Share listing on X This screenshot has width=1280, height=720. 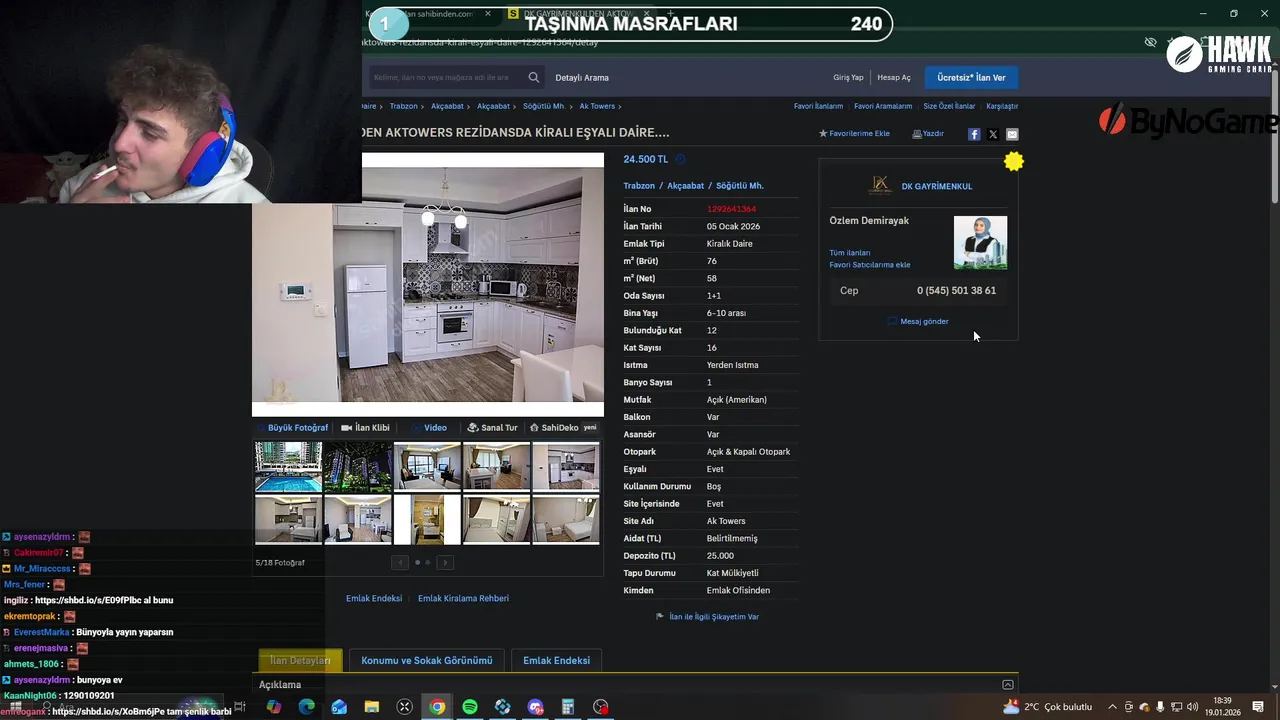tap(993, 134)
